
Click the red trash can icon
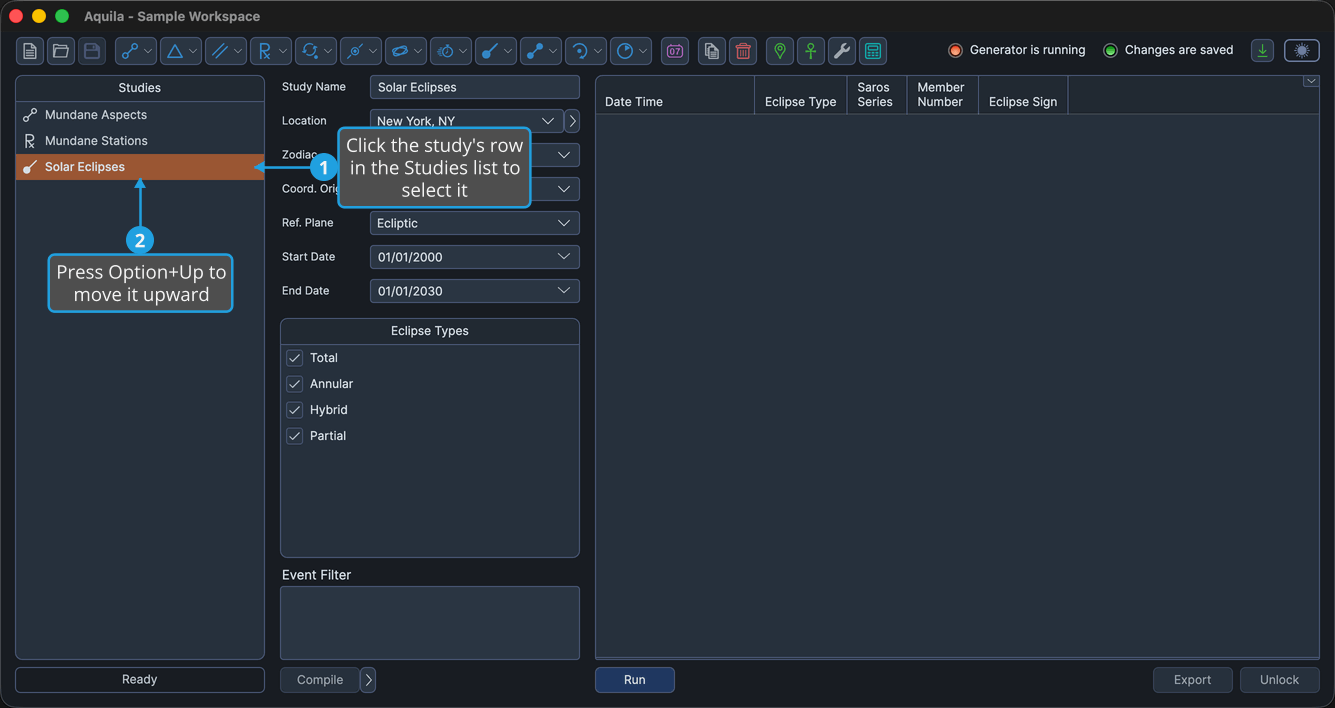(743, 51)
